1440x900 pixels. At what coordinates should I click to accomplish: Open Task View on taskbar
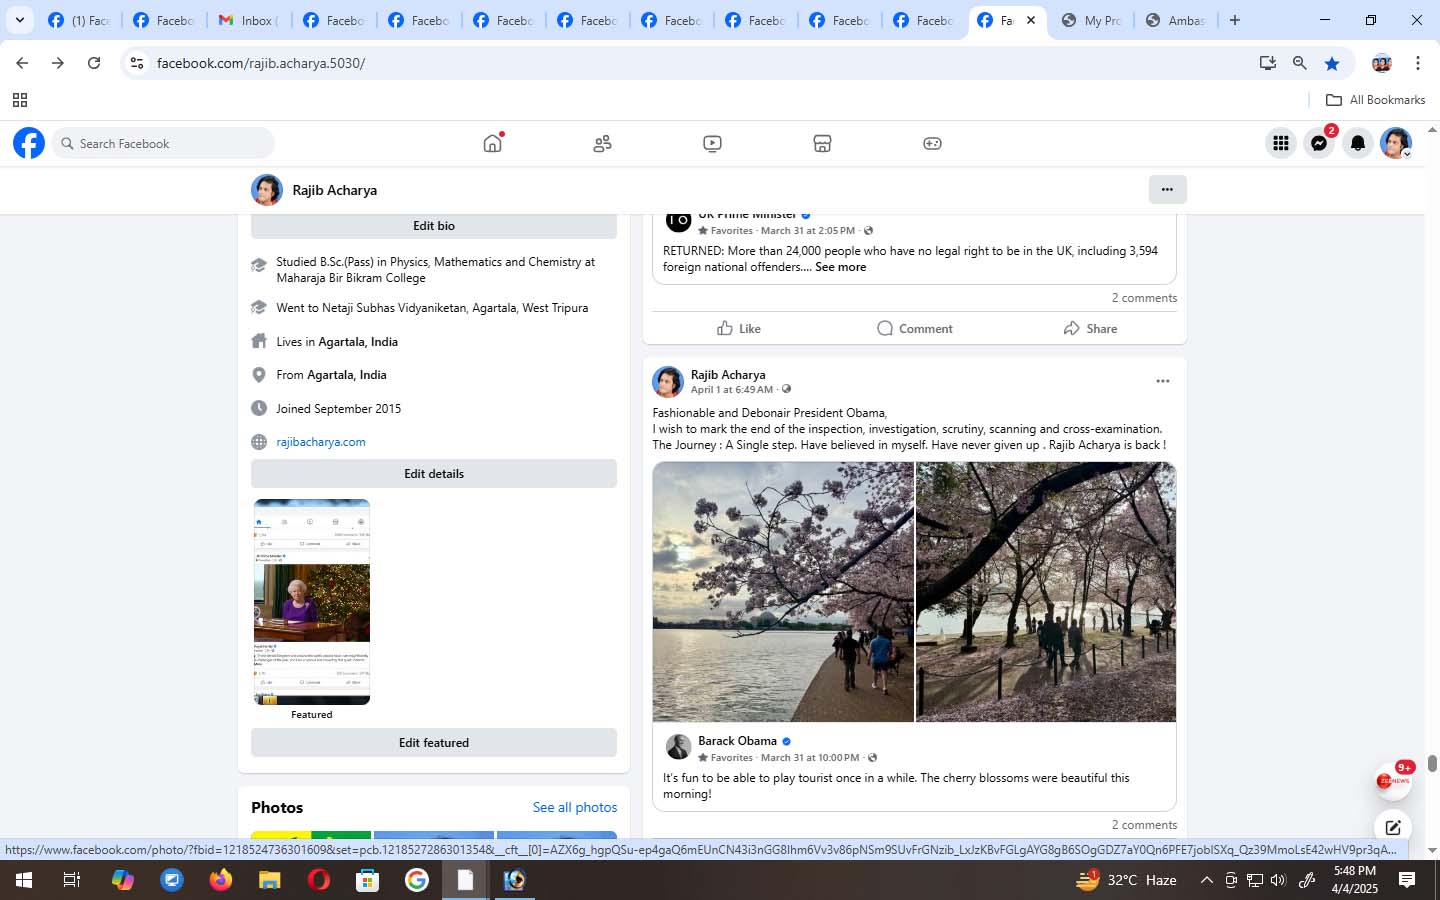tap(72, 880)
